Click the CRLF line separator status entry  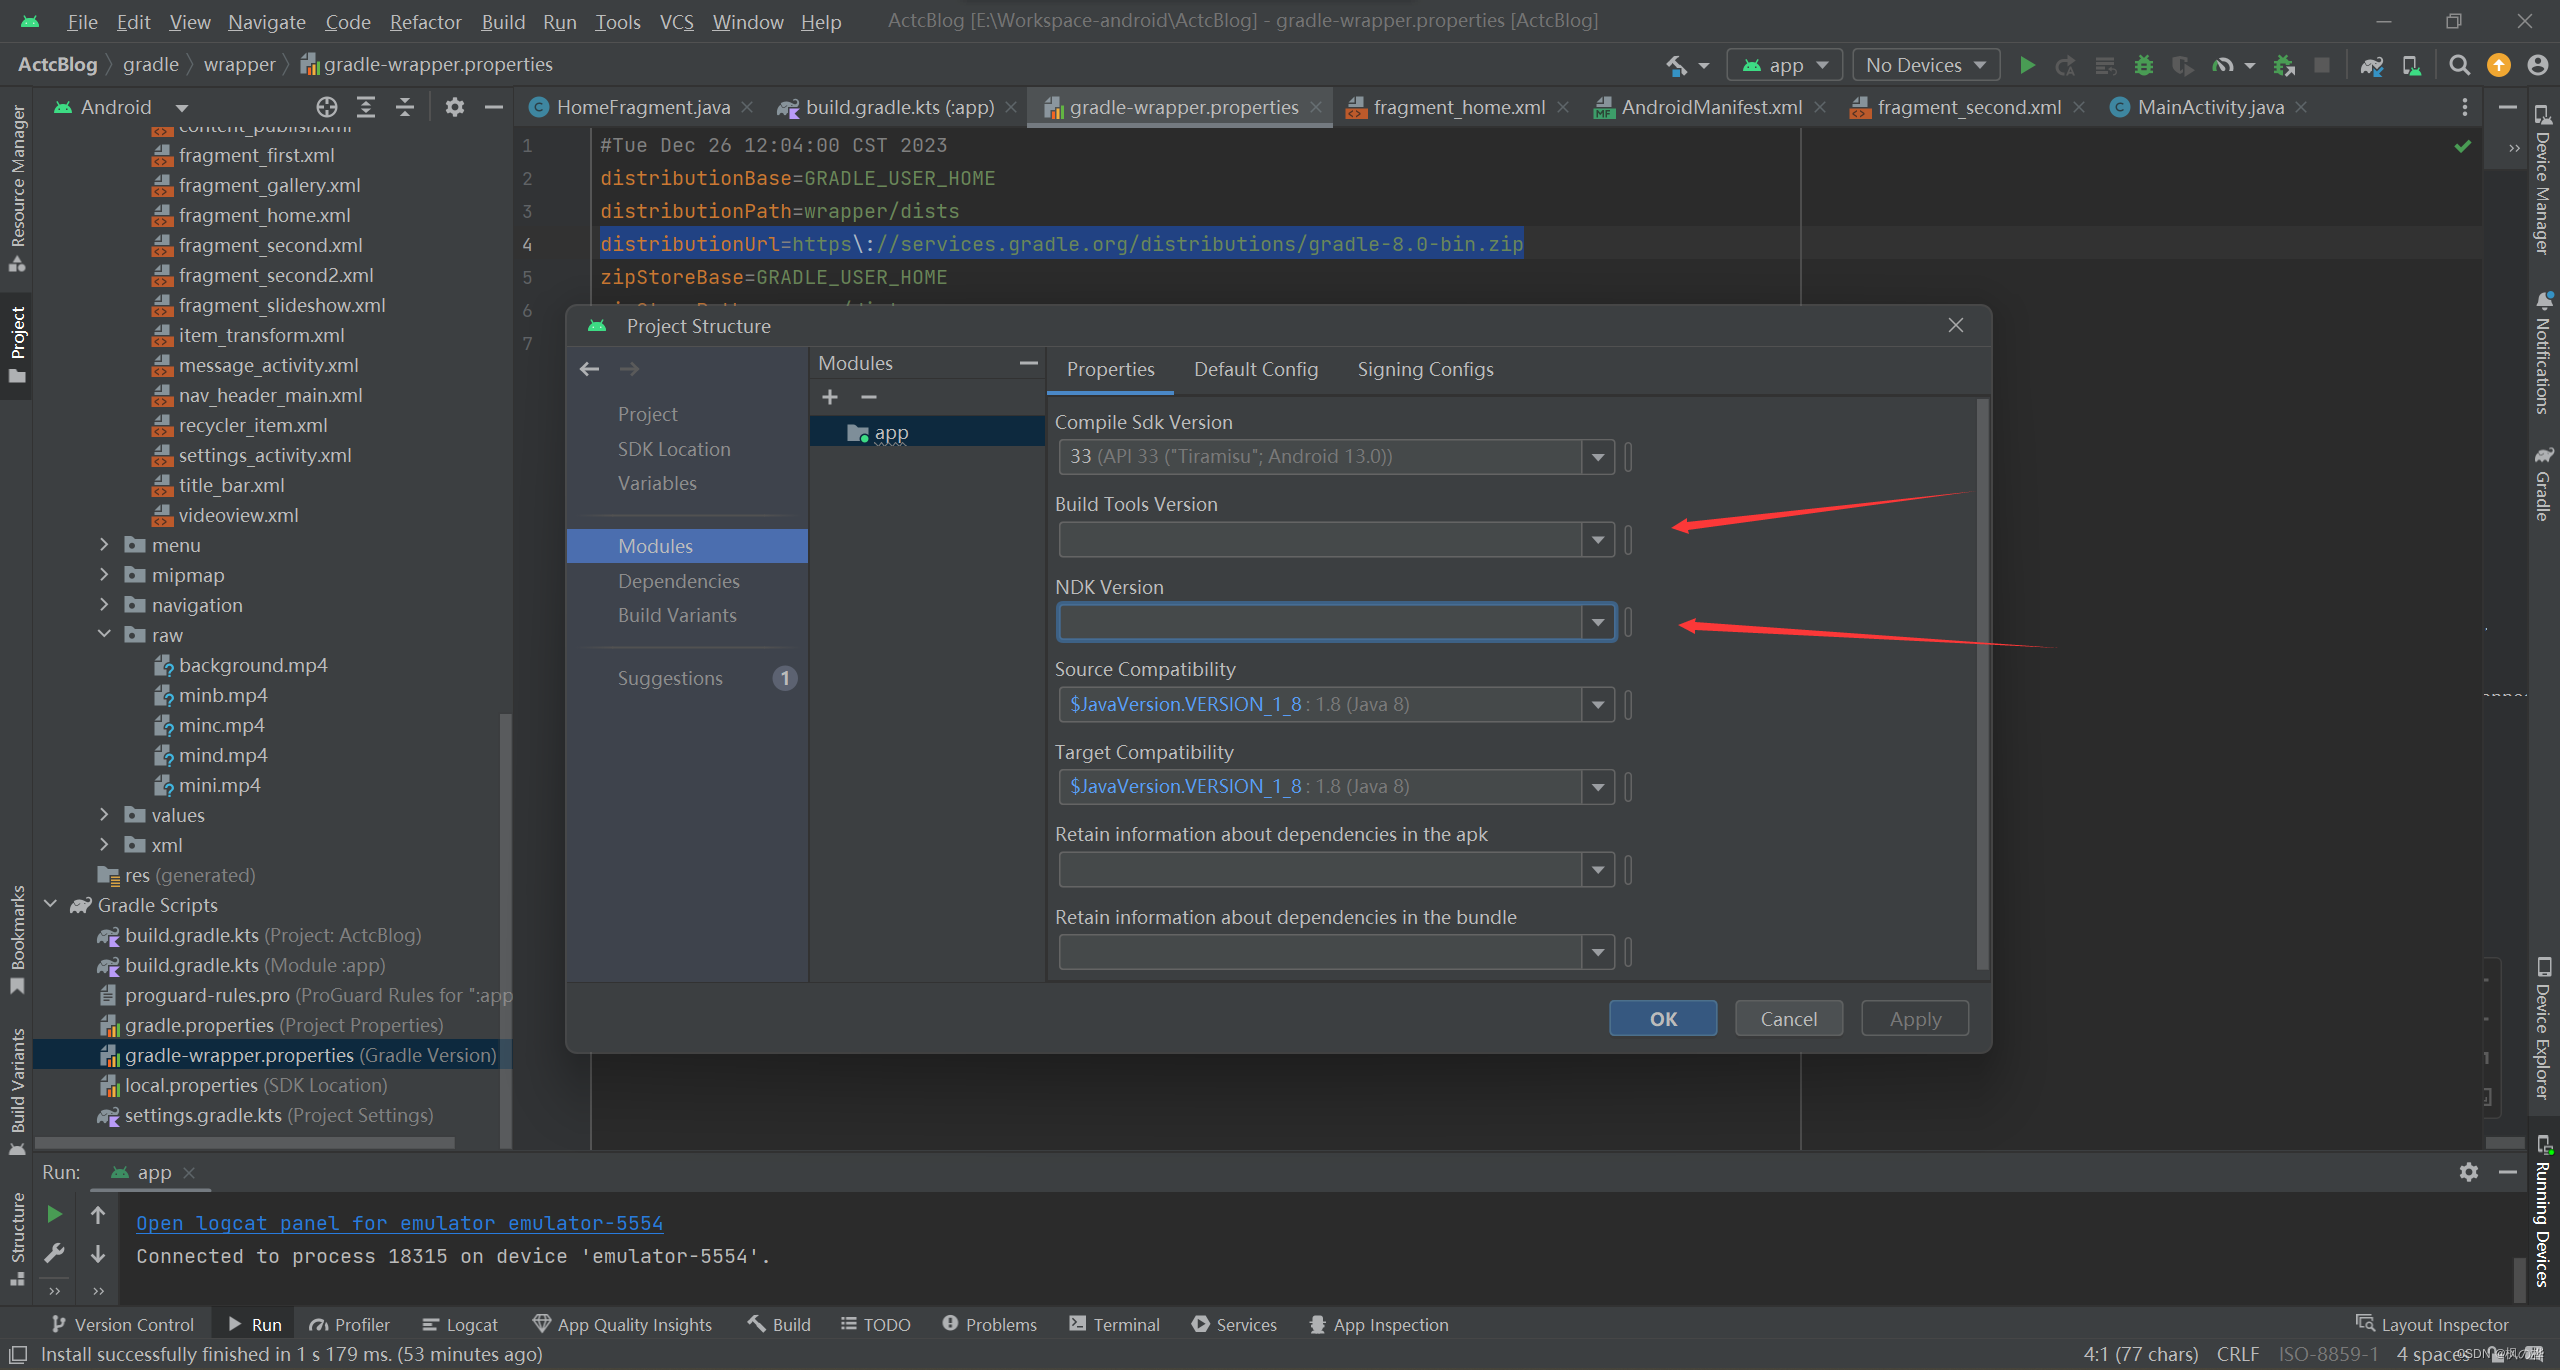coord(2237,1354)
